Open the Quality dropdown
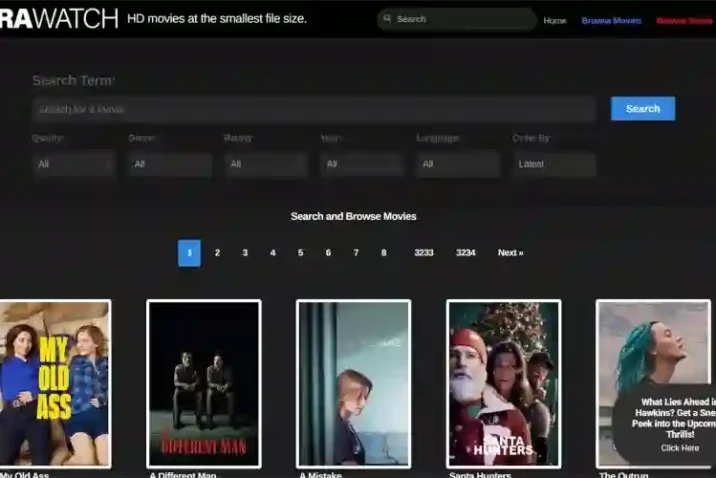This screenshot has width=716, height=478. coord(73,164)
